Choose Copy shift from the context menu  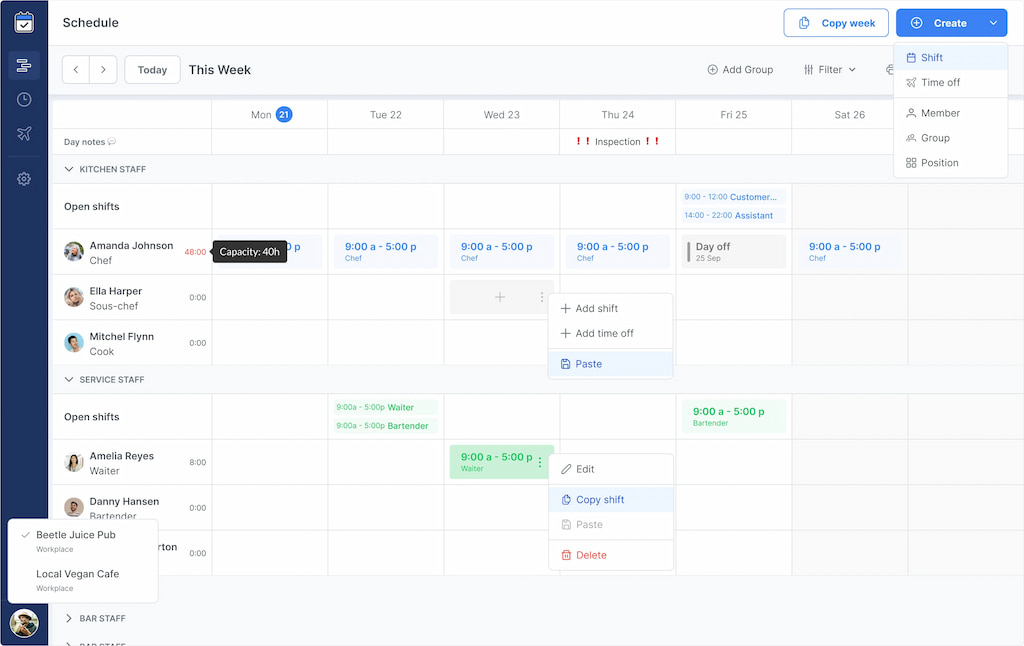[x=598, y=500]
